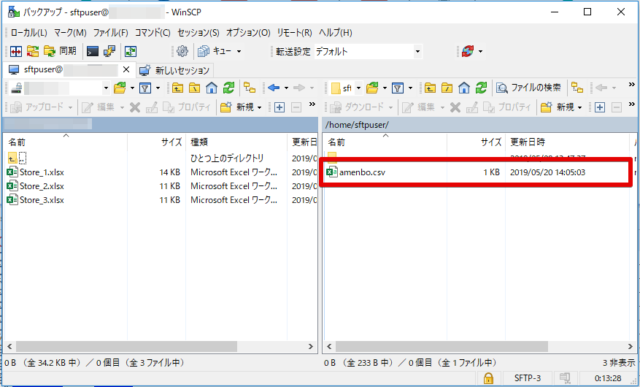
Task: Select Store_3.xlsx in local panel
Action: point(42,200)
